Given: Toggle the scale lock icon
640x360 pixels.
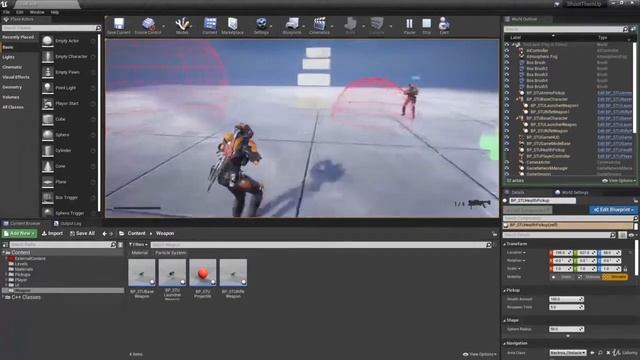Looking at the screenshot, I should [625, 269].
